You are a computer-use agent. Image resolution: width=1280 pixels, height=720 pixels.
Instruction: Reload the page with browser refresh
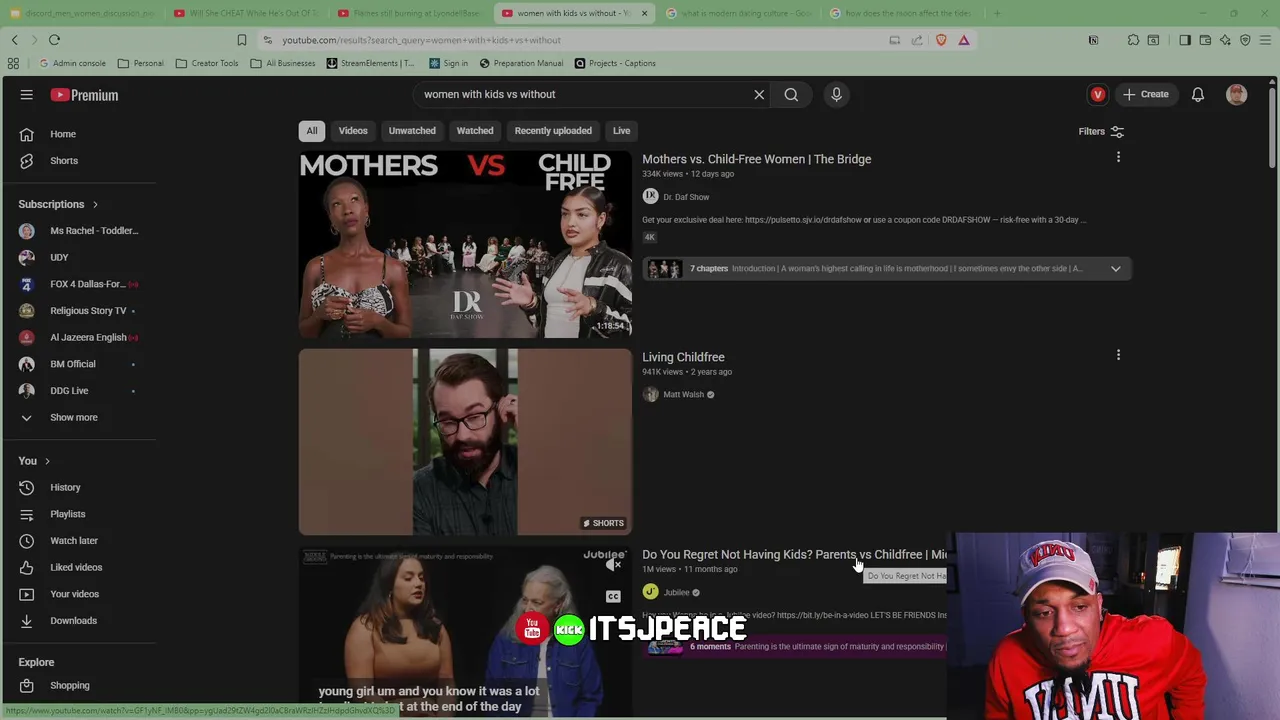pos(54,40)
